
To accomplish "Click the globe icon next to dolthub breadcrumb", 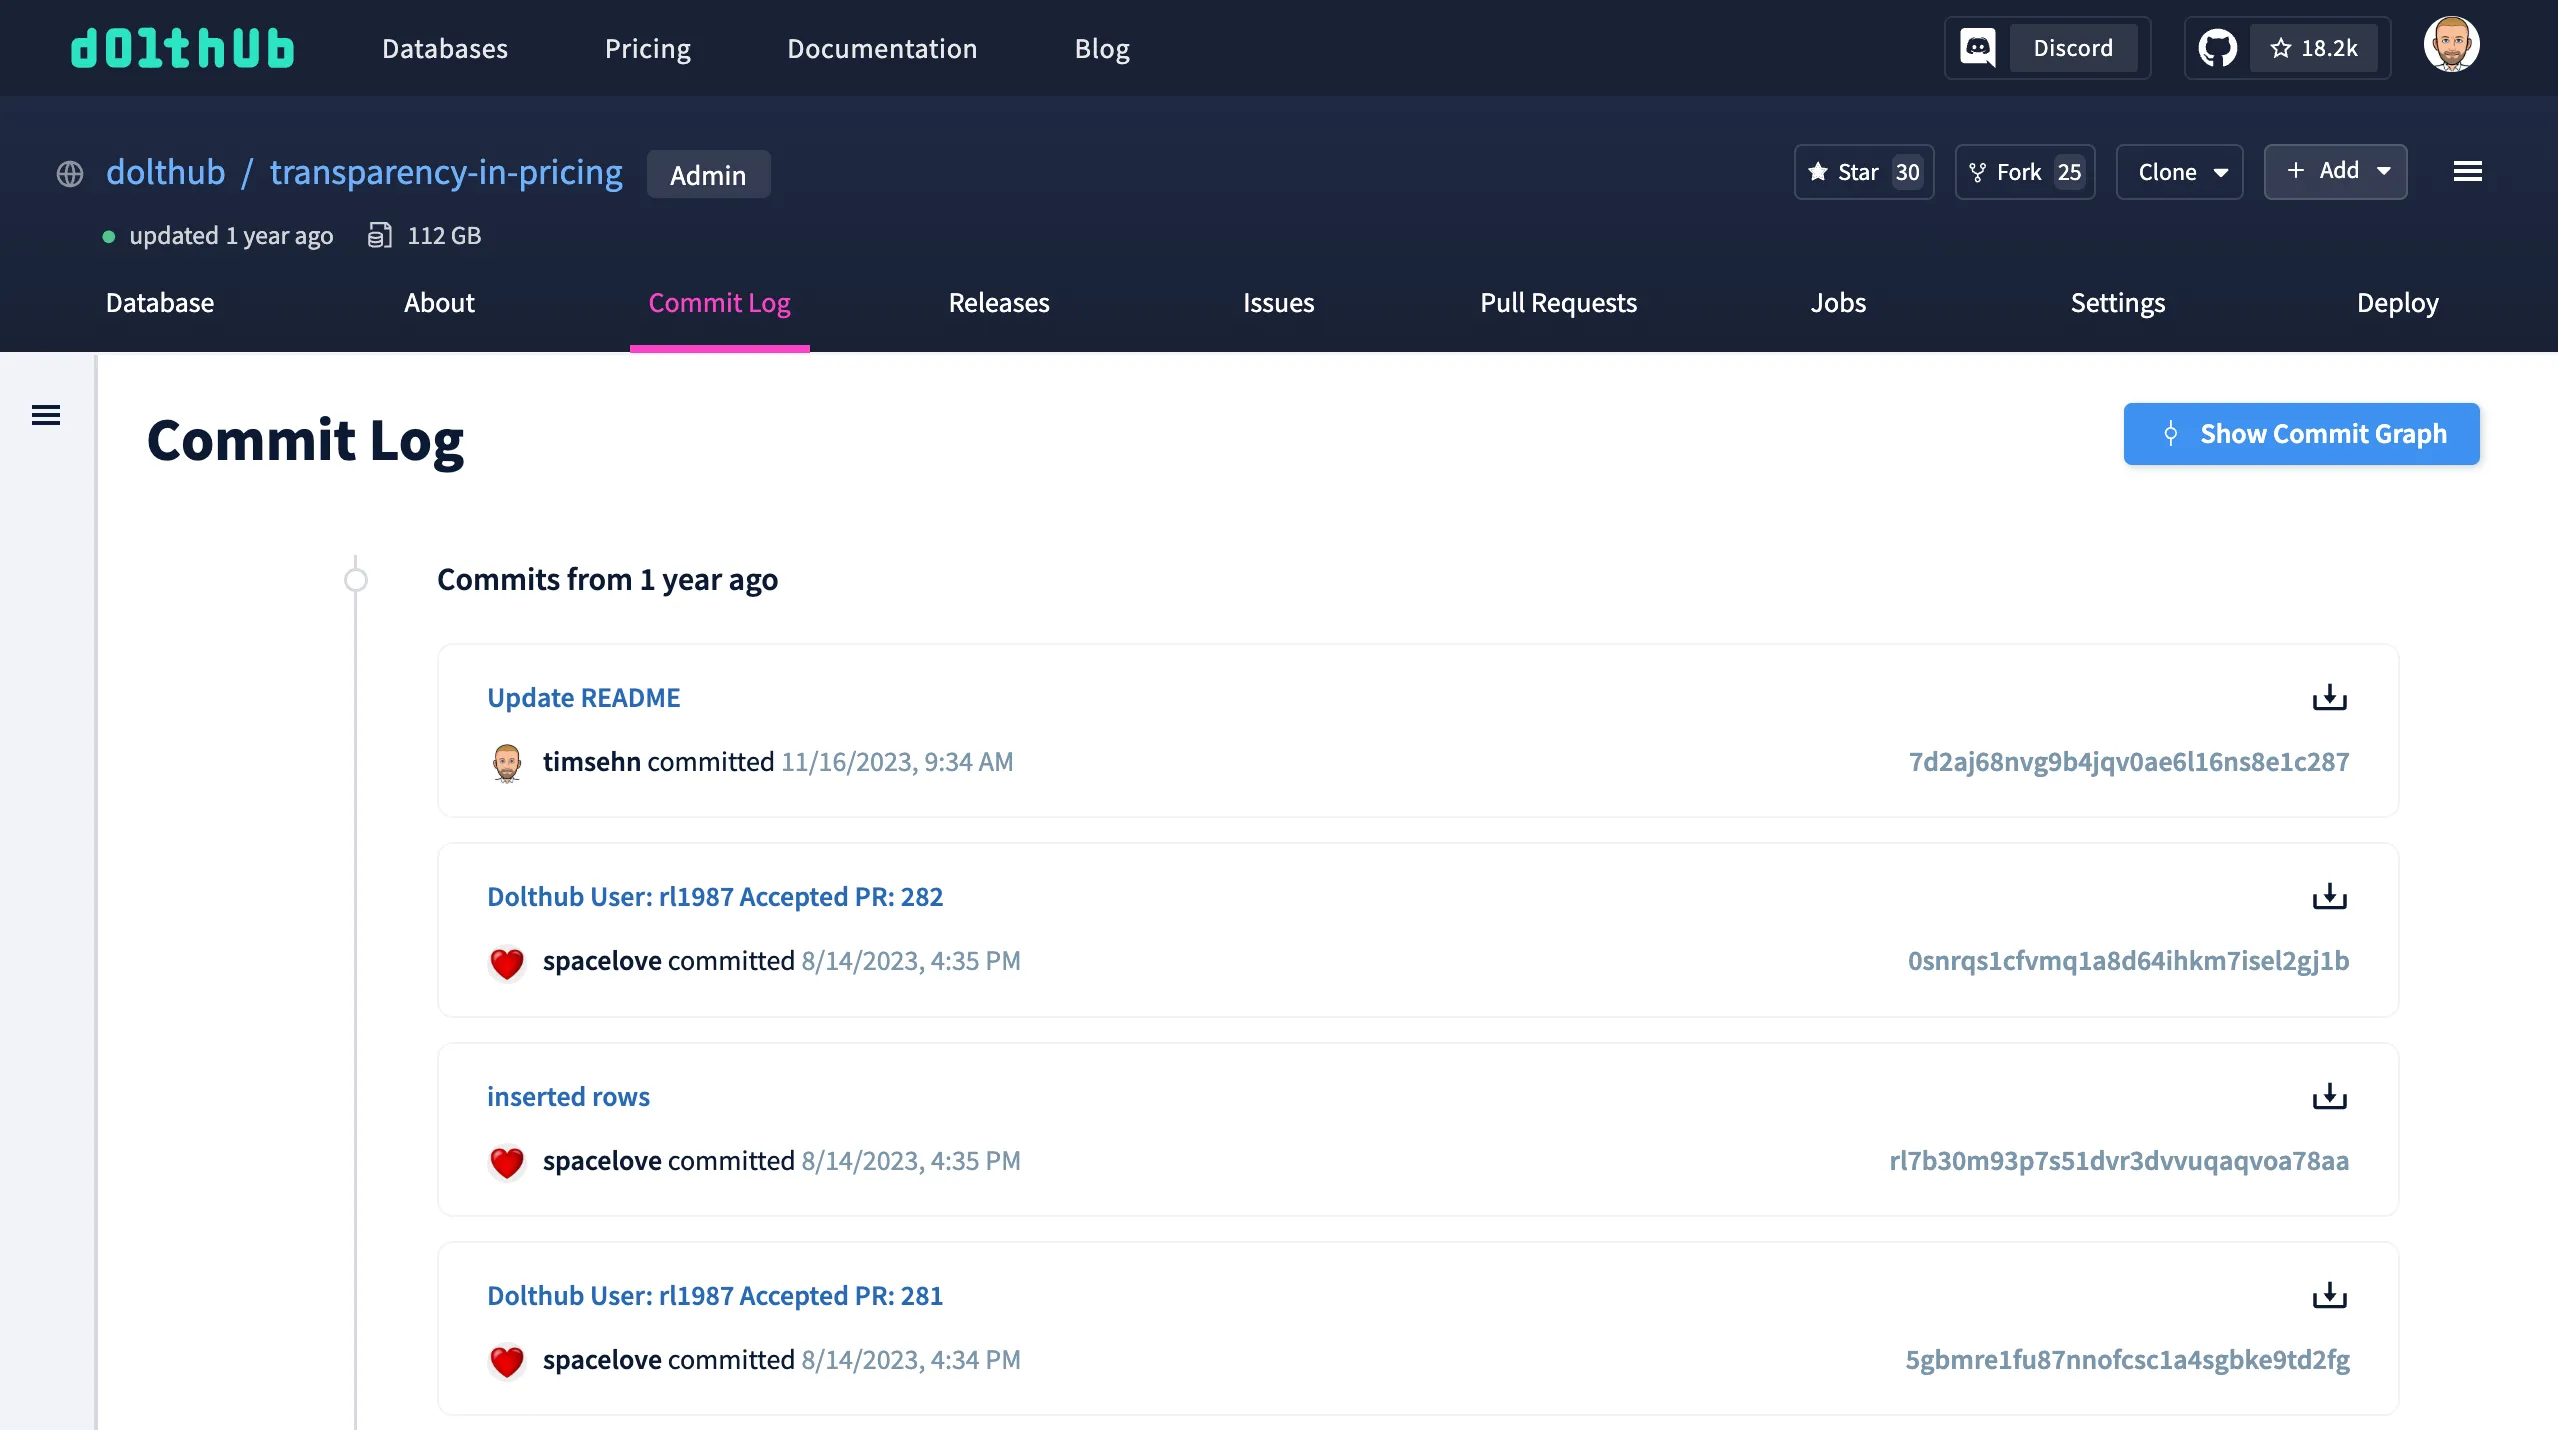I will (x=69, y=173).
